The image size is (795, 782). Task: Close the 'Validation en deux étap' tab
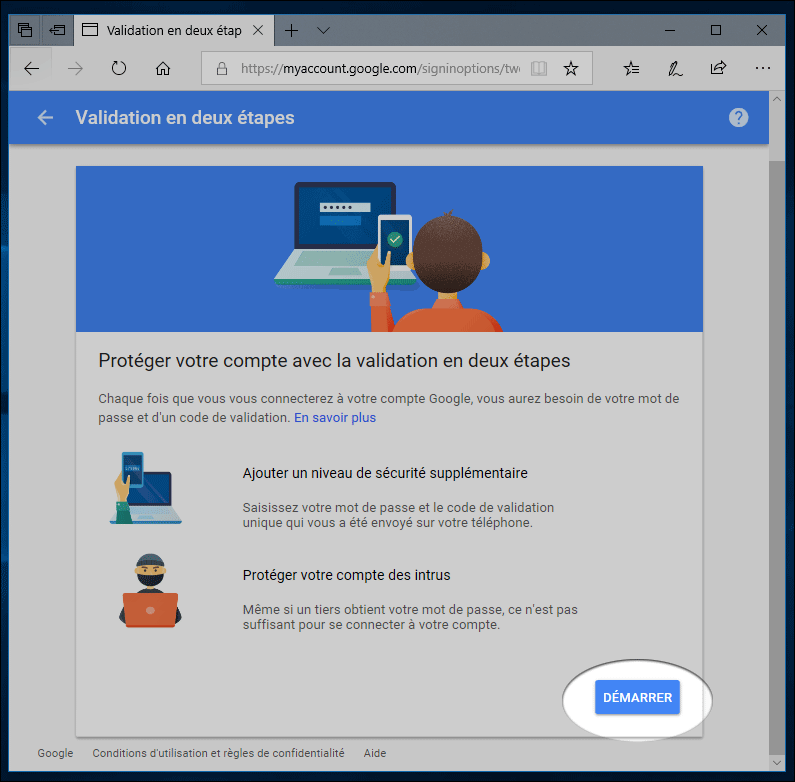click(258, 30)
